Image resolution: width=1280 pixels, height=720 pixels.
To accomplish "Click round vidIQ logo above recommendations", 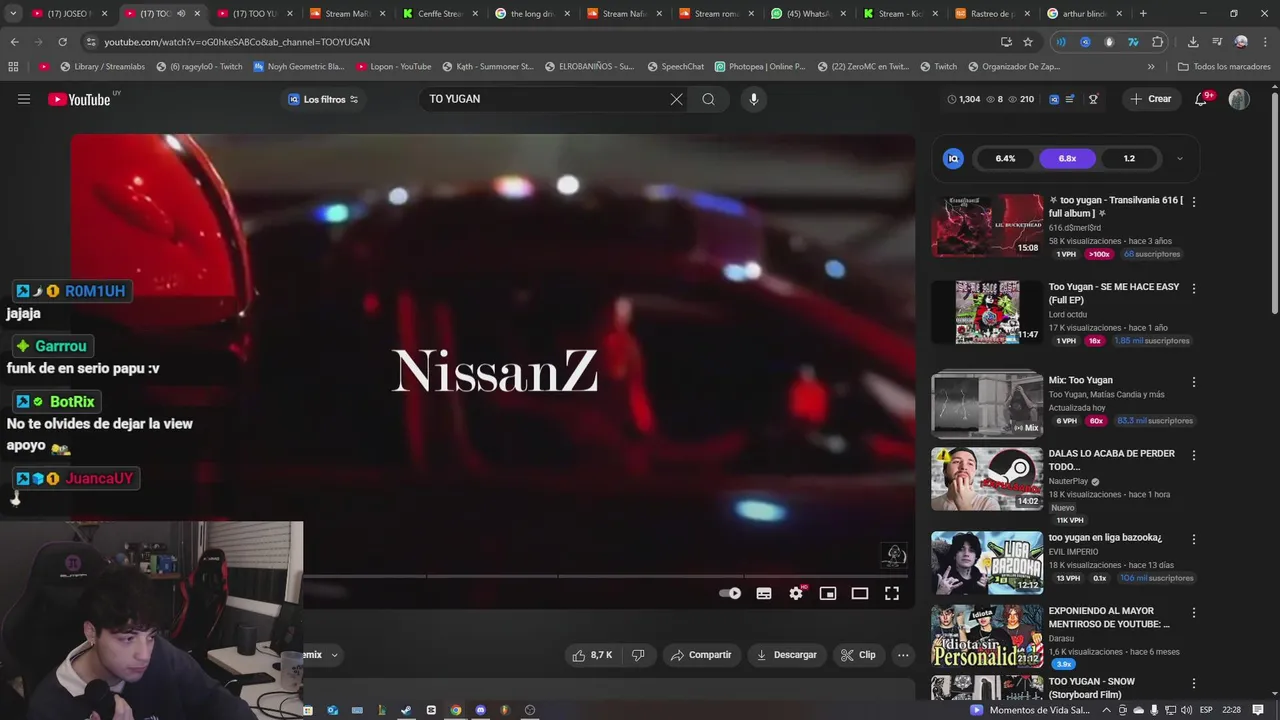I will [953, 158].
